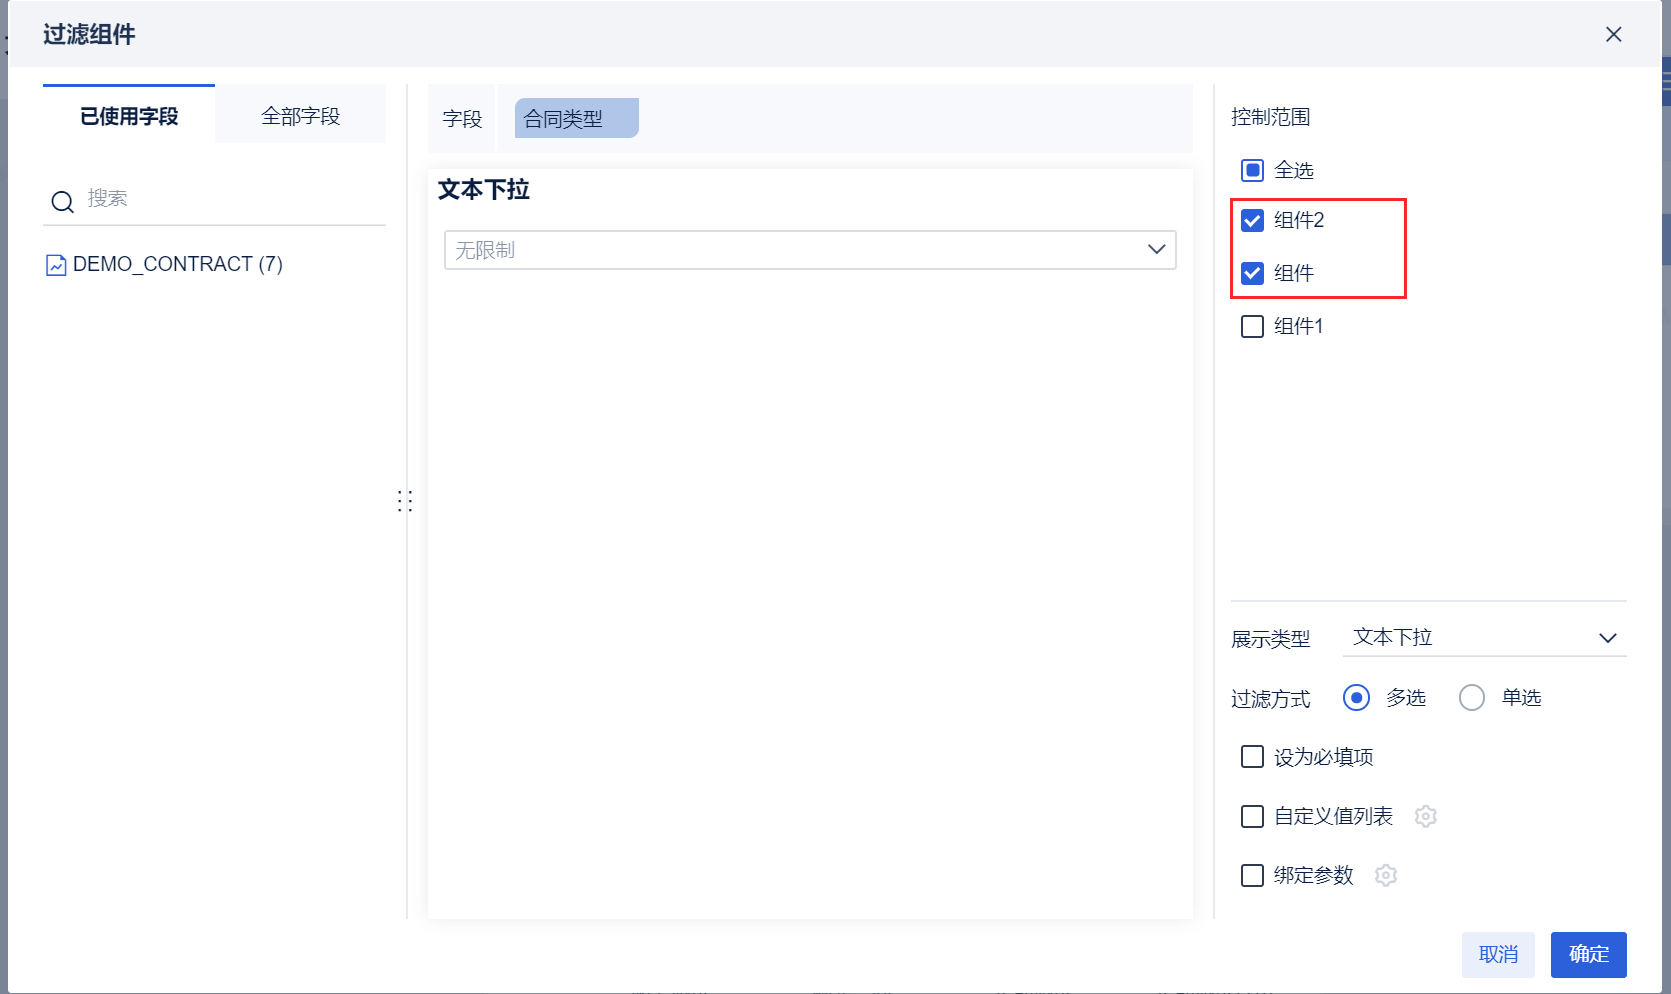Open settings gear for 自定义值列表
The height and width of the screenshot is (994, 1671).
(1426, 816)
